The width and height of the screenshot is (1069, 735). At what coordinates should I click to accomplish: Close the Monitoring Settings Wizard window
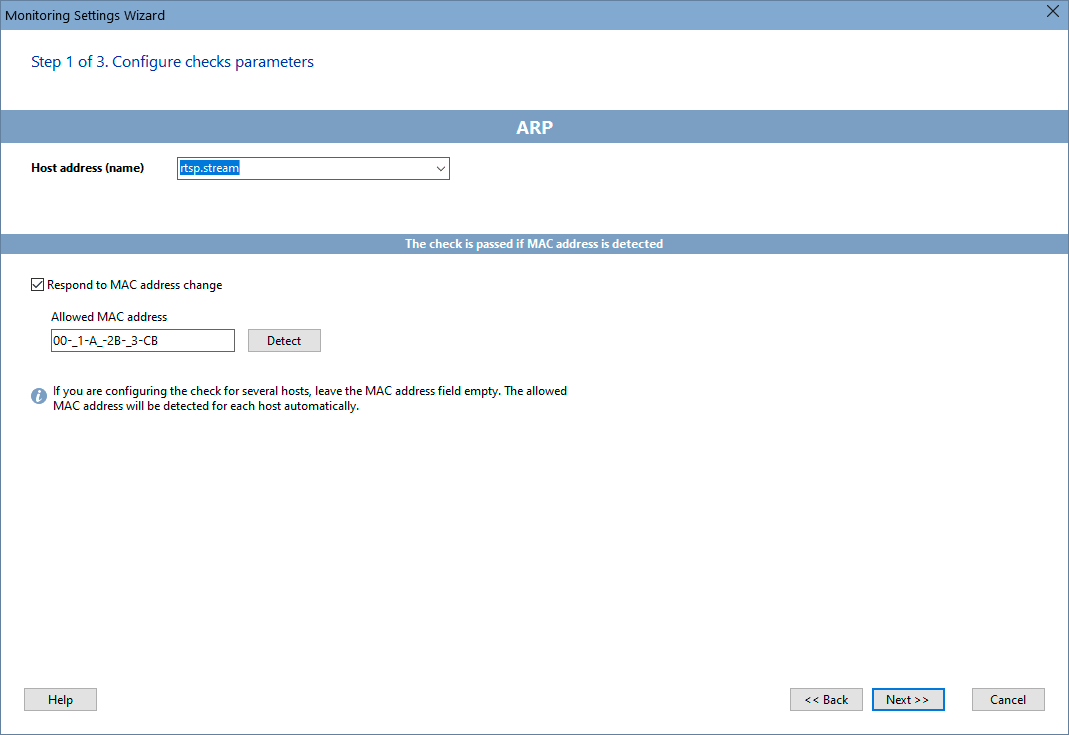point(1052,12)
